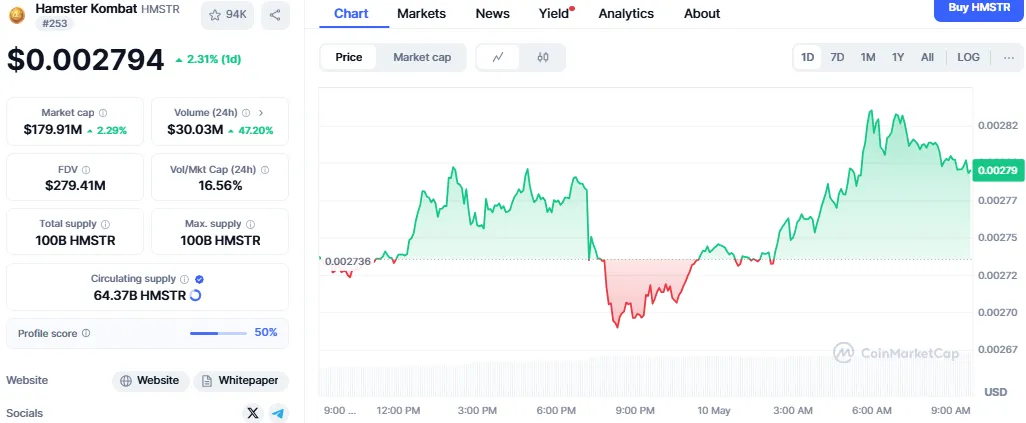Viewport: 1026px width, 423px height.
Task: Select the Price chart toggle
Action: click(349, 58)
